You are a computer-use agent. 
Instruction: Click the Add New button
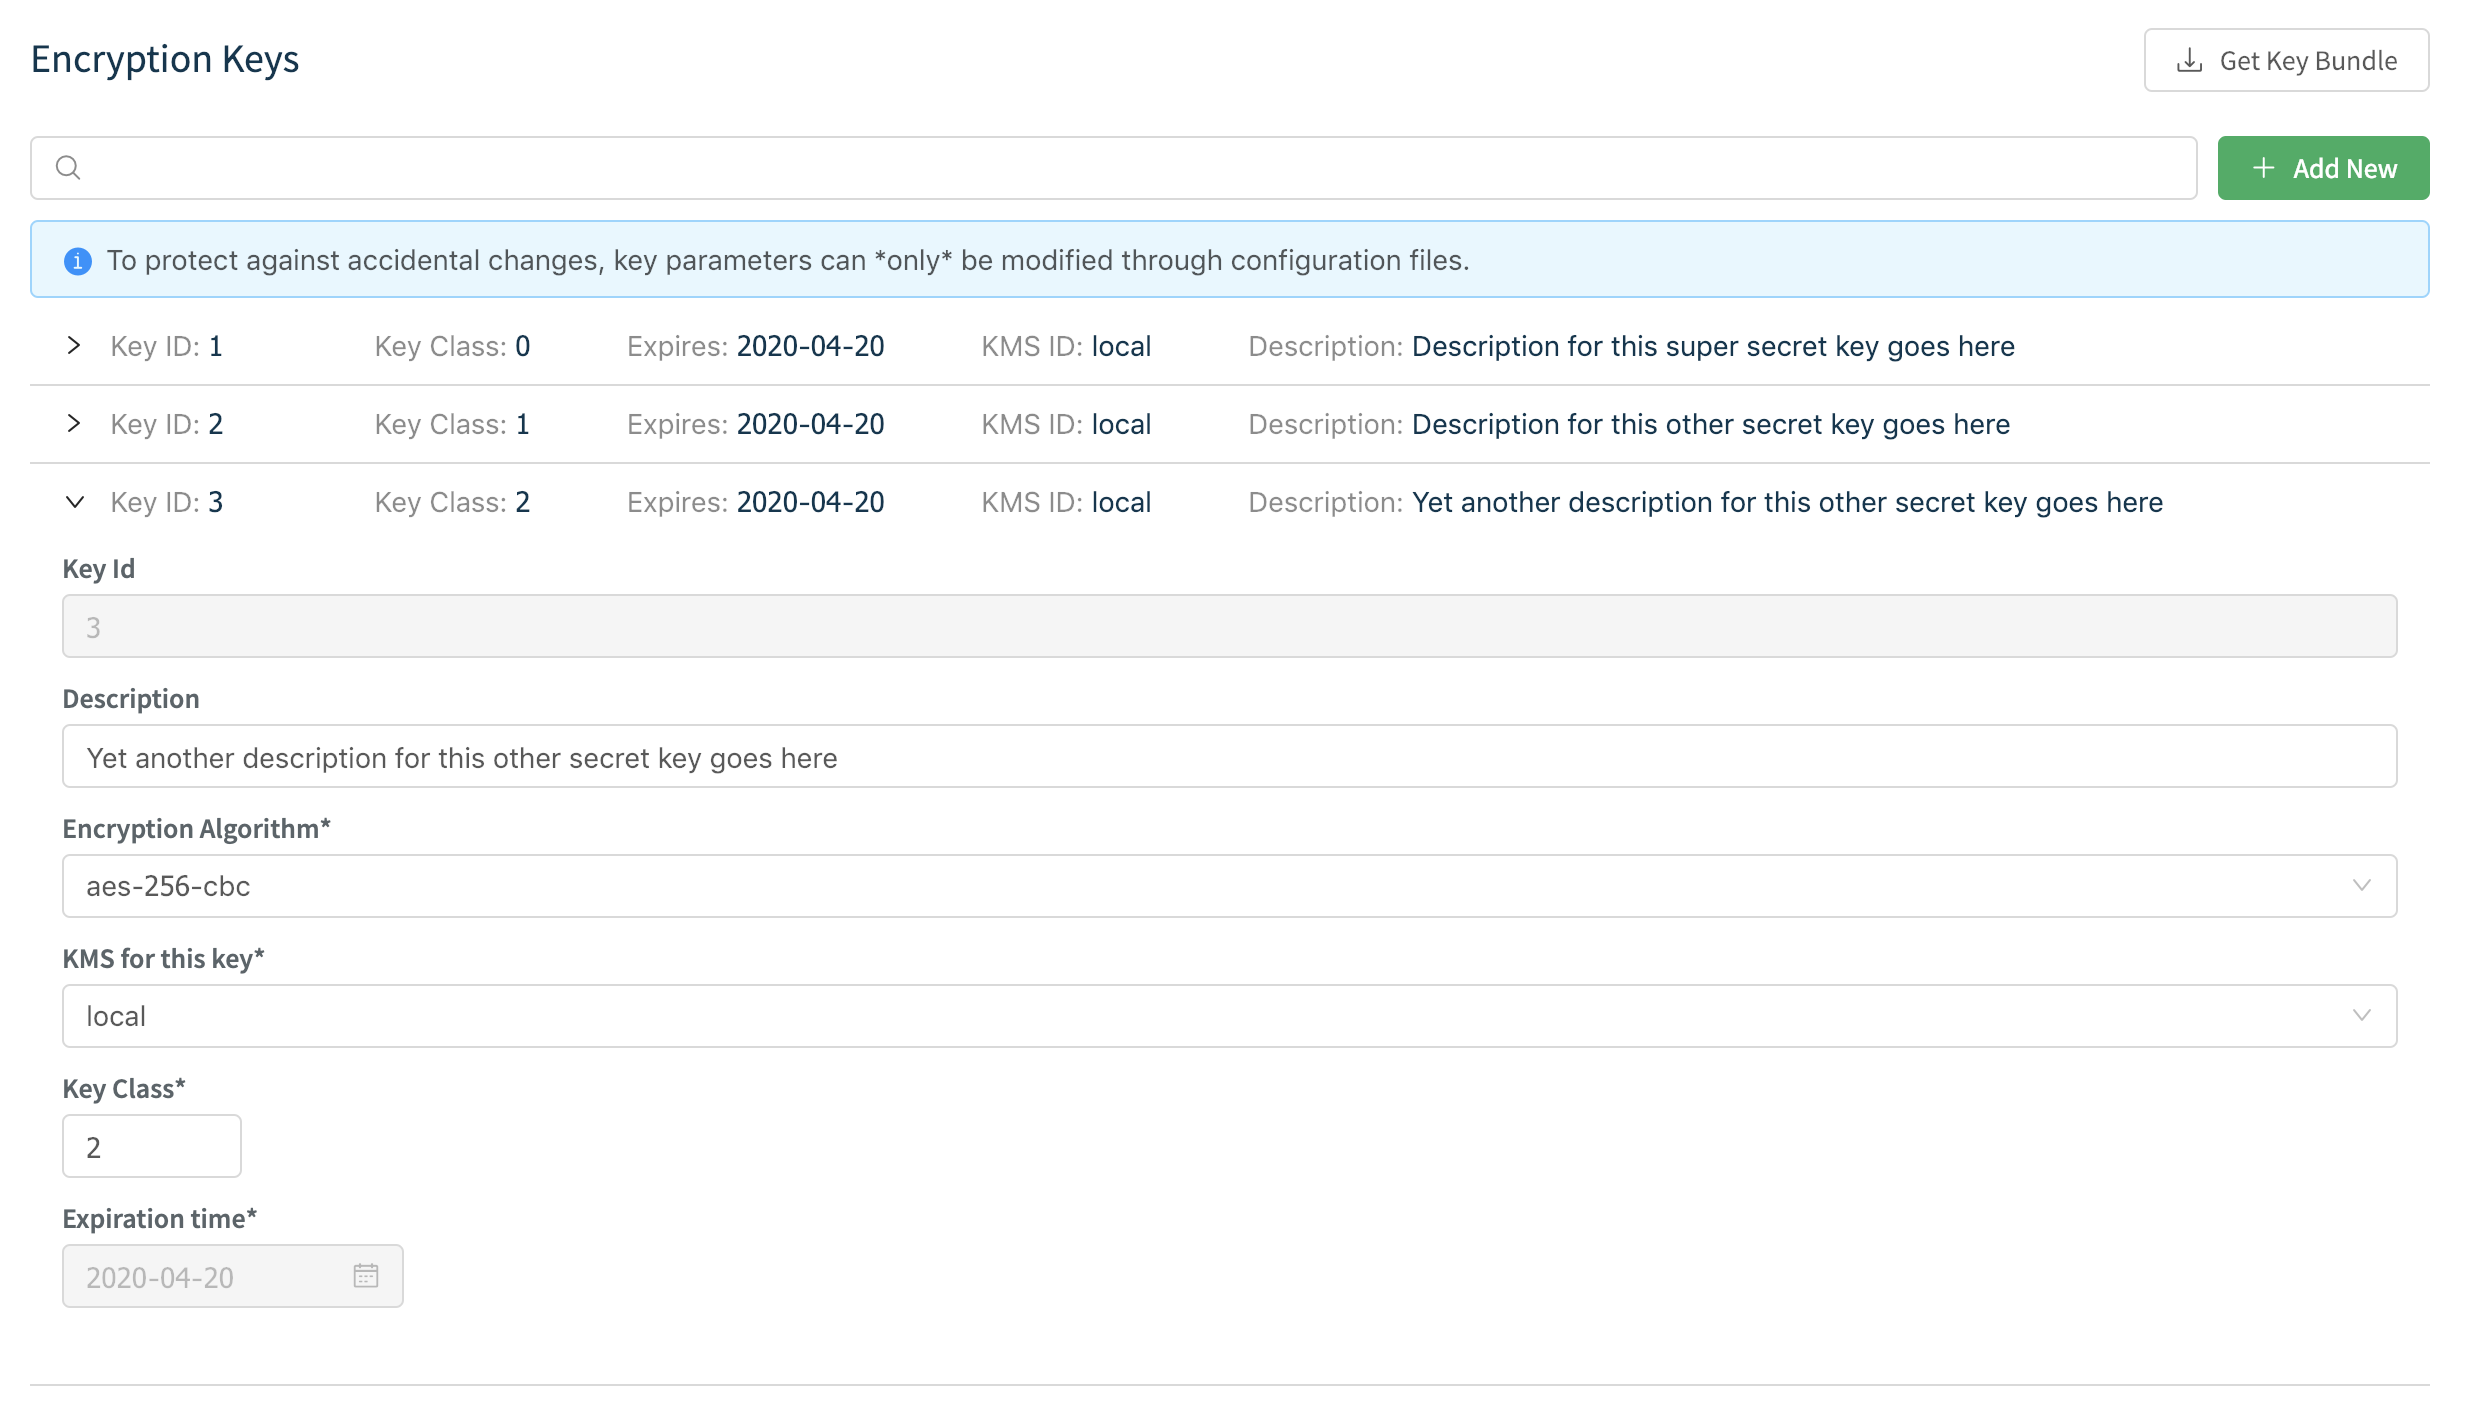(x=2322, y=167)
